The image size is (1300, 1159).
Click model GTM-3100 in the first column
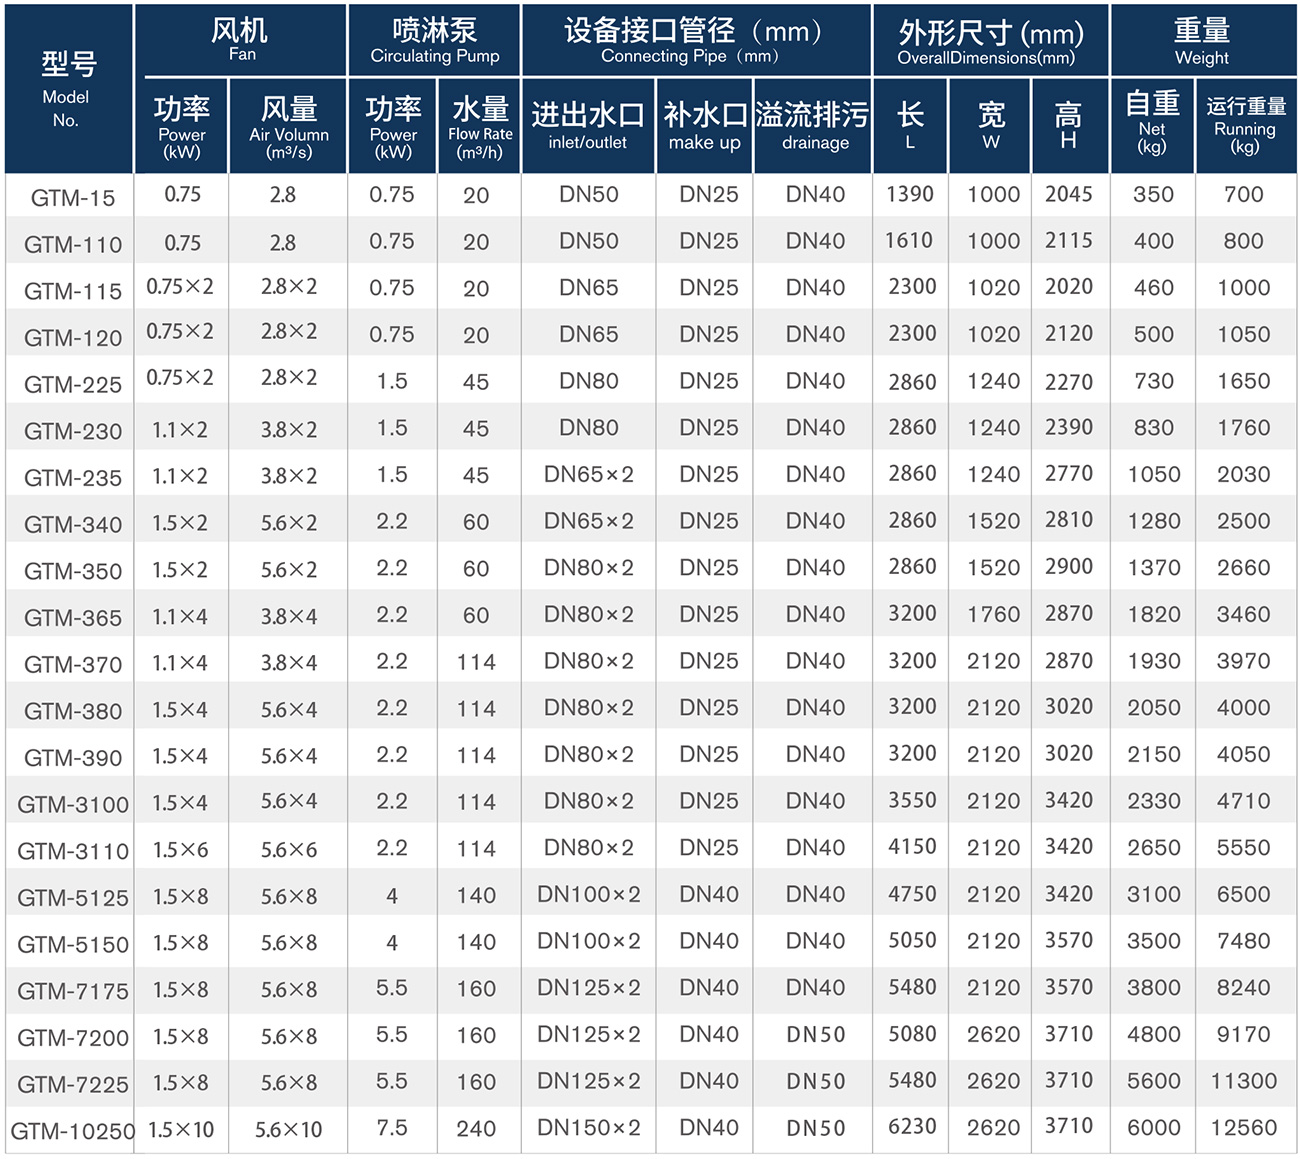coord(73,804)
